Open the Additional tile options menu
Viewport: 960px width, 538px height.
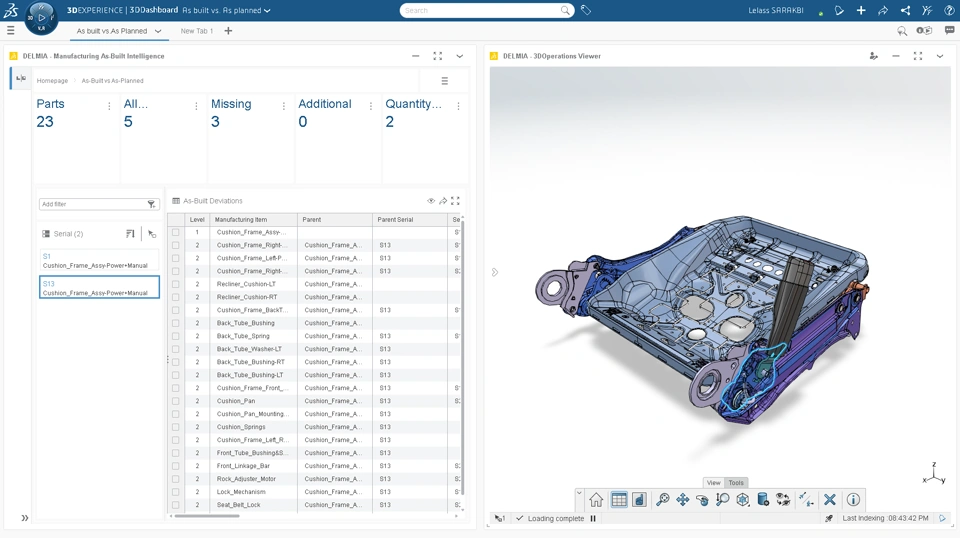(370, 106)
